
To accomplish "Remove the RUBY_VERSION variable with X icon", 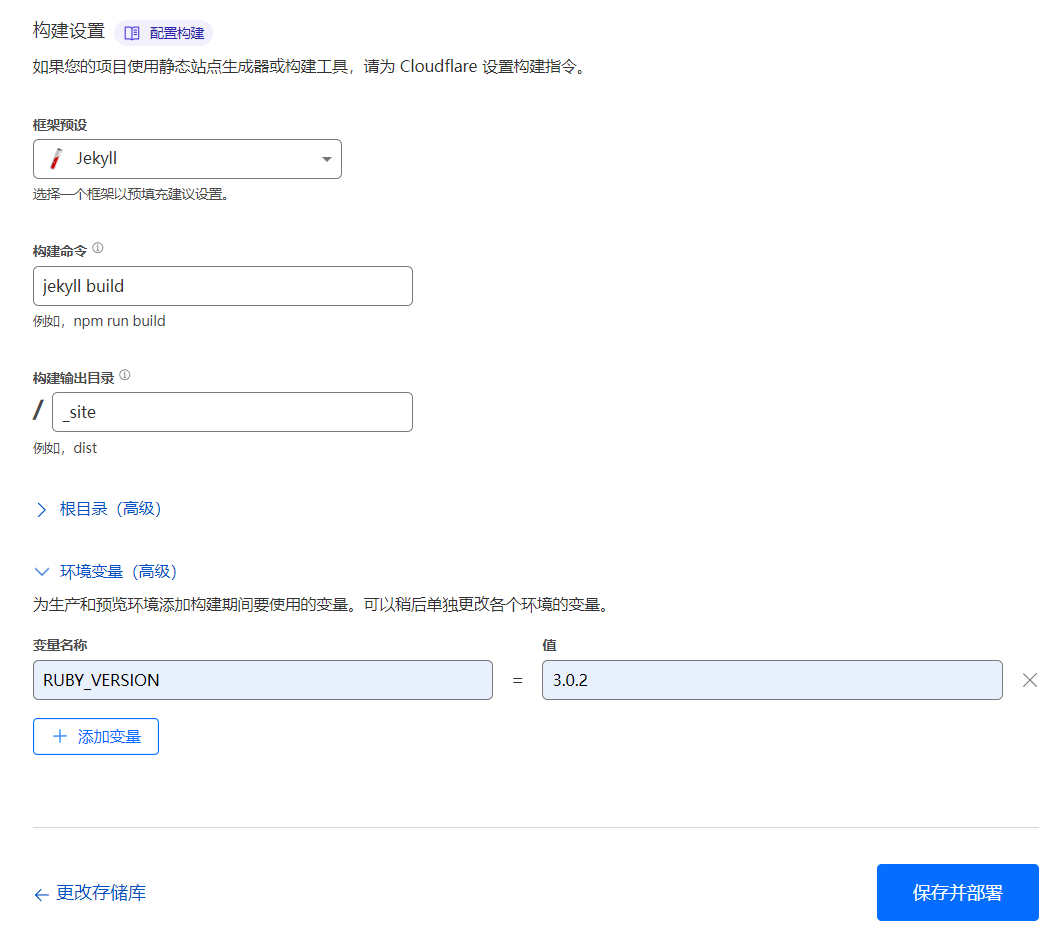I will [1030, 680].
